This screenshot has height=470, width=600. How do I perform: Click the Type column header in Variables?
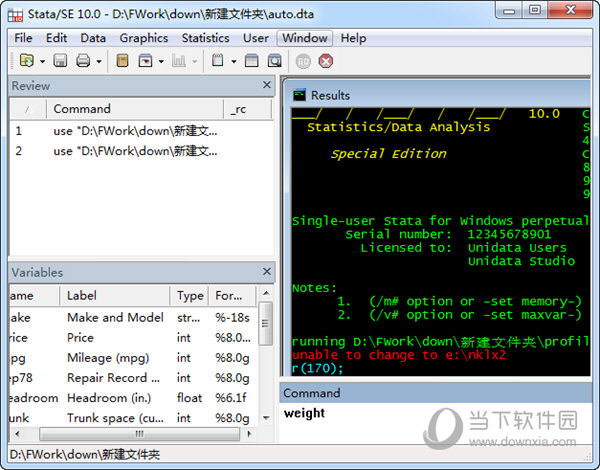point(189,295)
